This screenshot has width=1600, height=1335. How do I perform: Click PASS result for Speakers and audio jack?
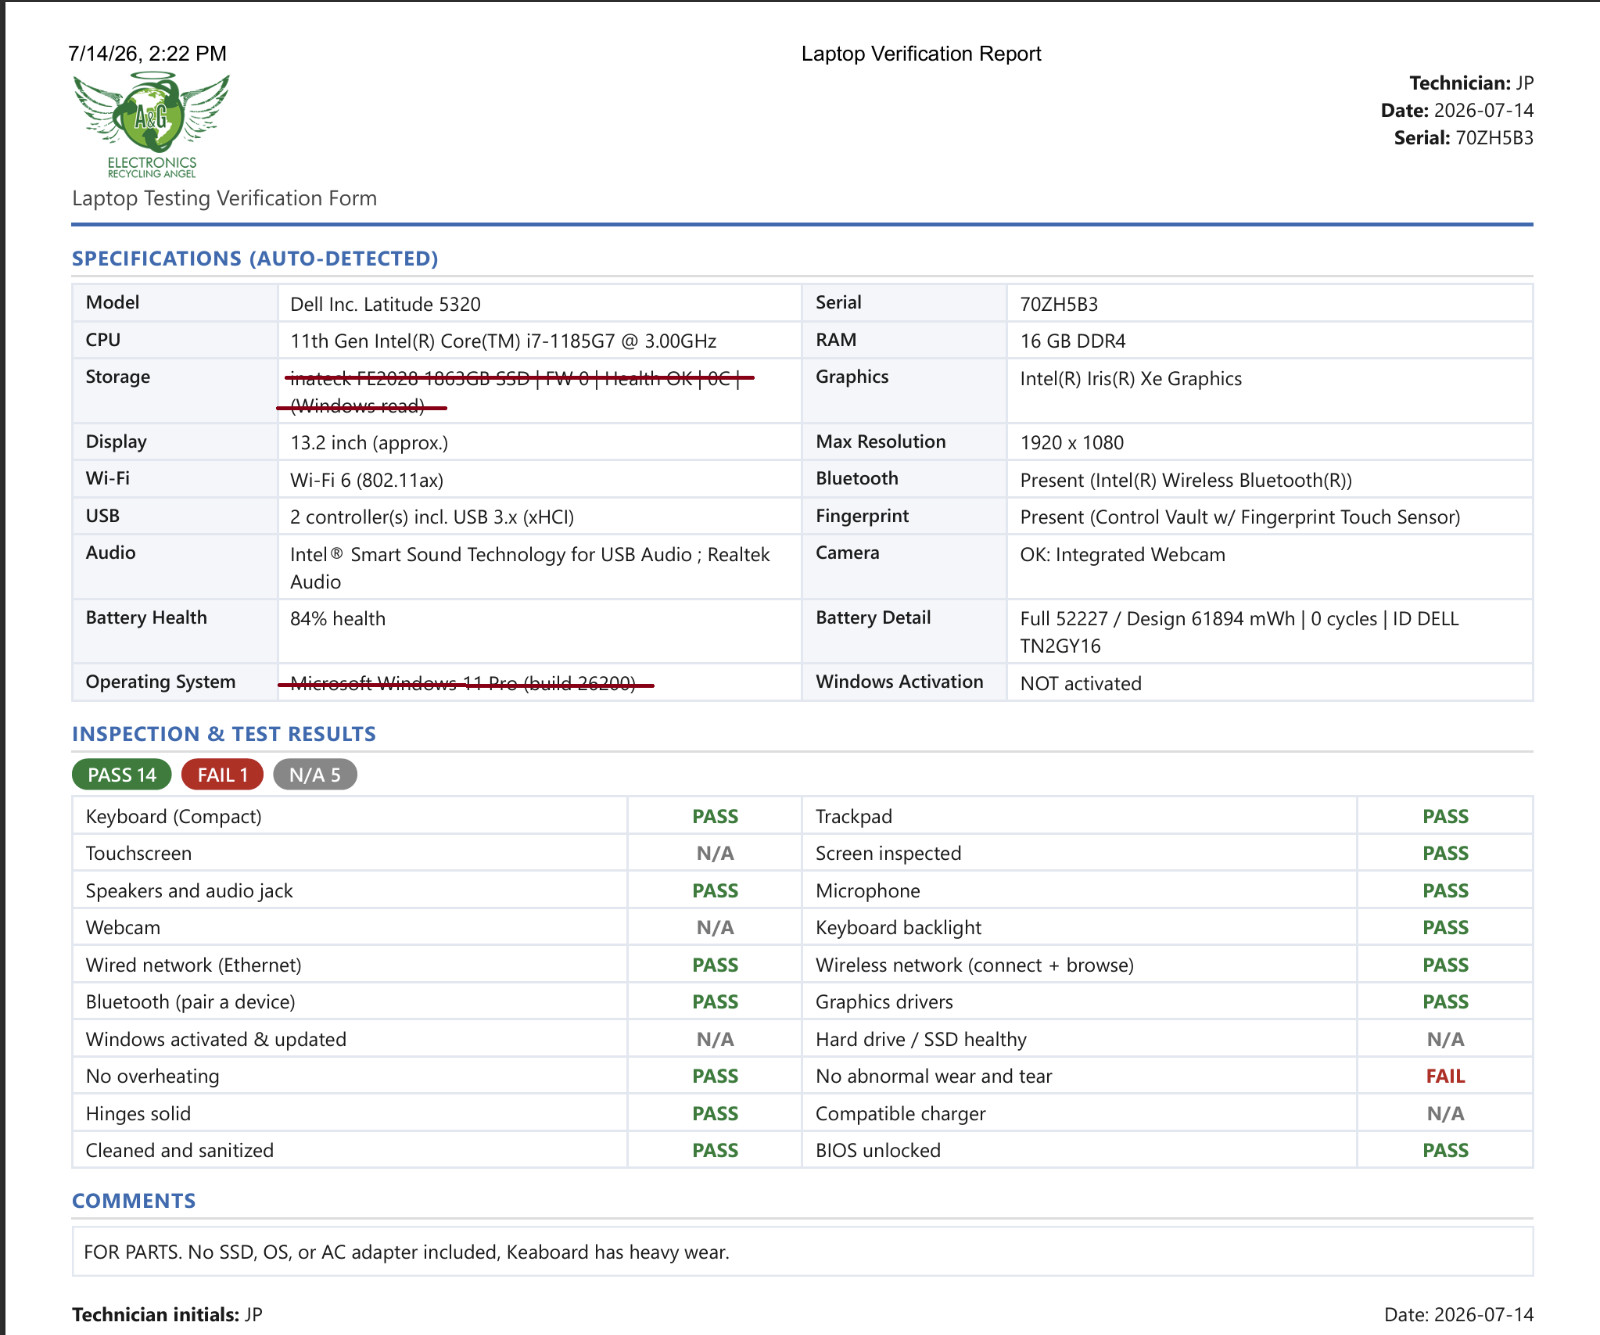click(x=715, y=891)
